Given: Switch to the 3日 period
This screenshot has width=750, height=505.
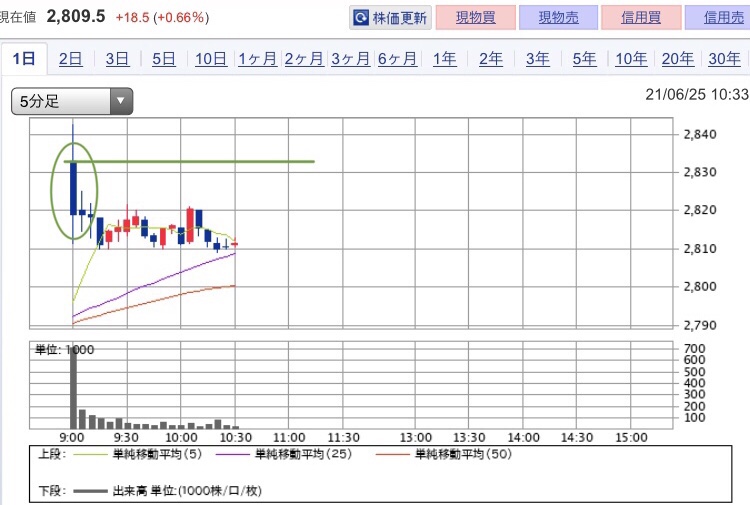Looking at the screenshot, I should click(117, 59).
